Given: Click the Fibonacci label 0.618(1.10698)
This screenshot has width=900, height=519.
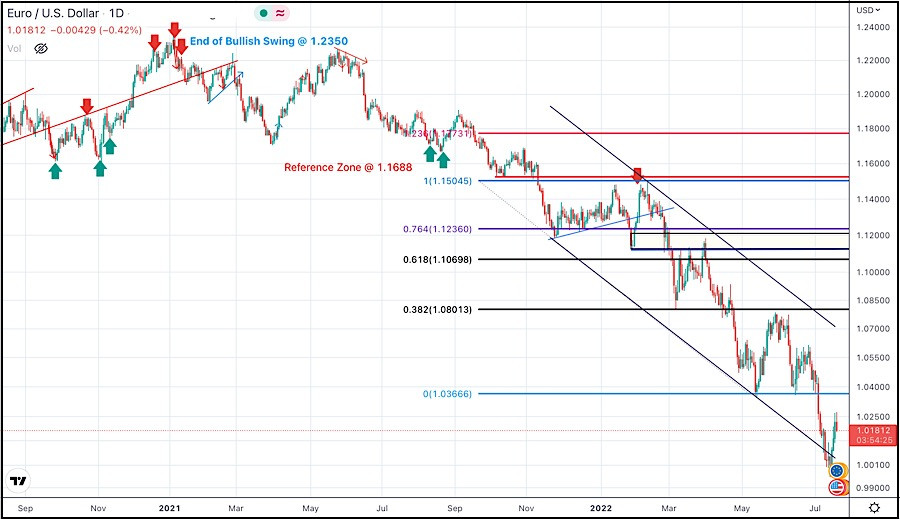Looking at the screenshot, I should (437, 260).
